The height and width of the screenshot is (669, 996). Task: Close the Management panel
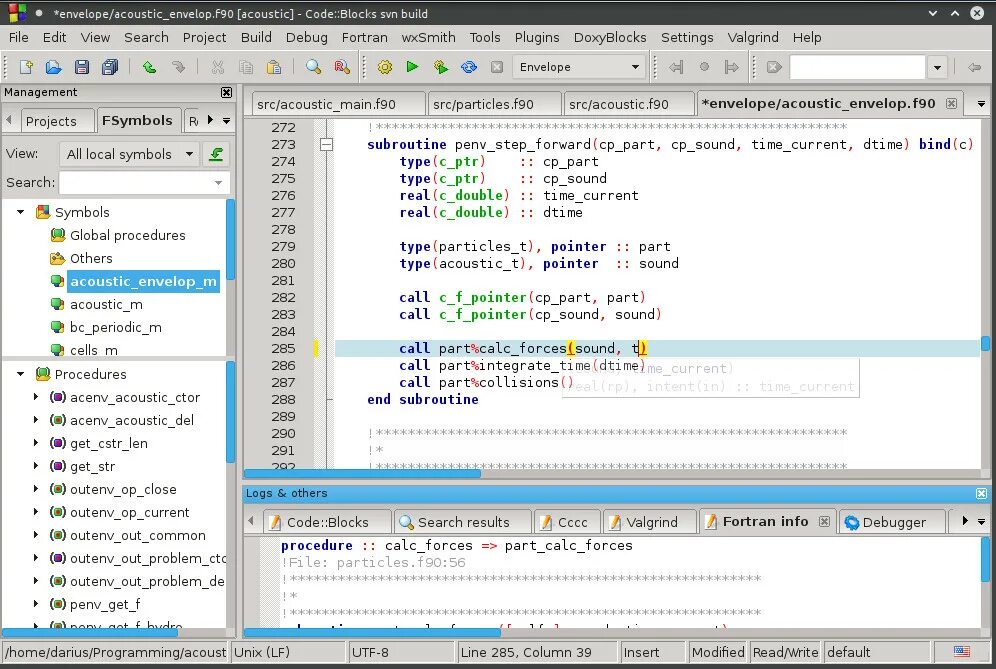pos(226,92)
